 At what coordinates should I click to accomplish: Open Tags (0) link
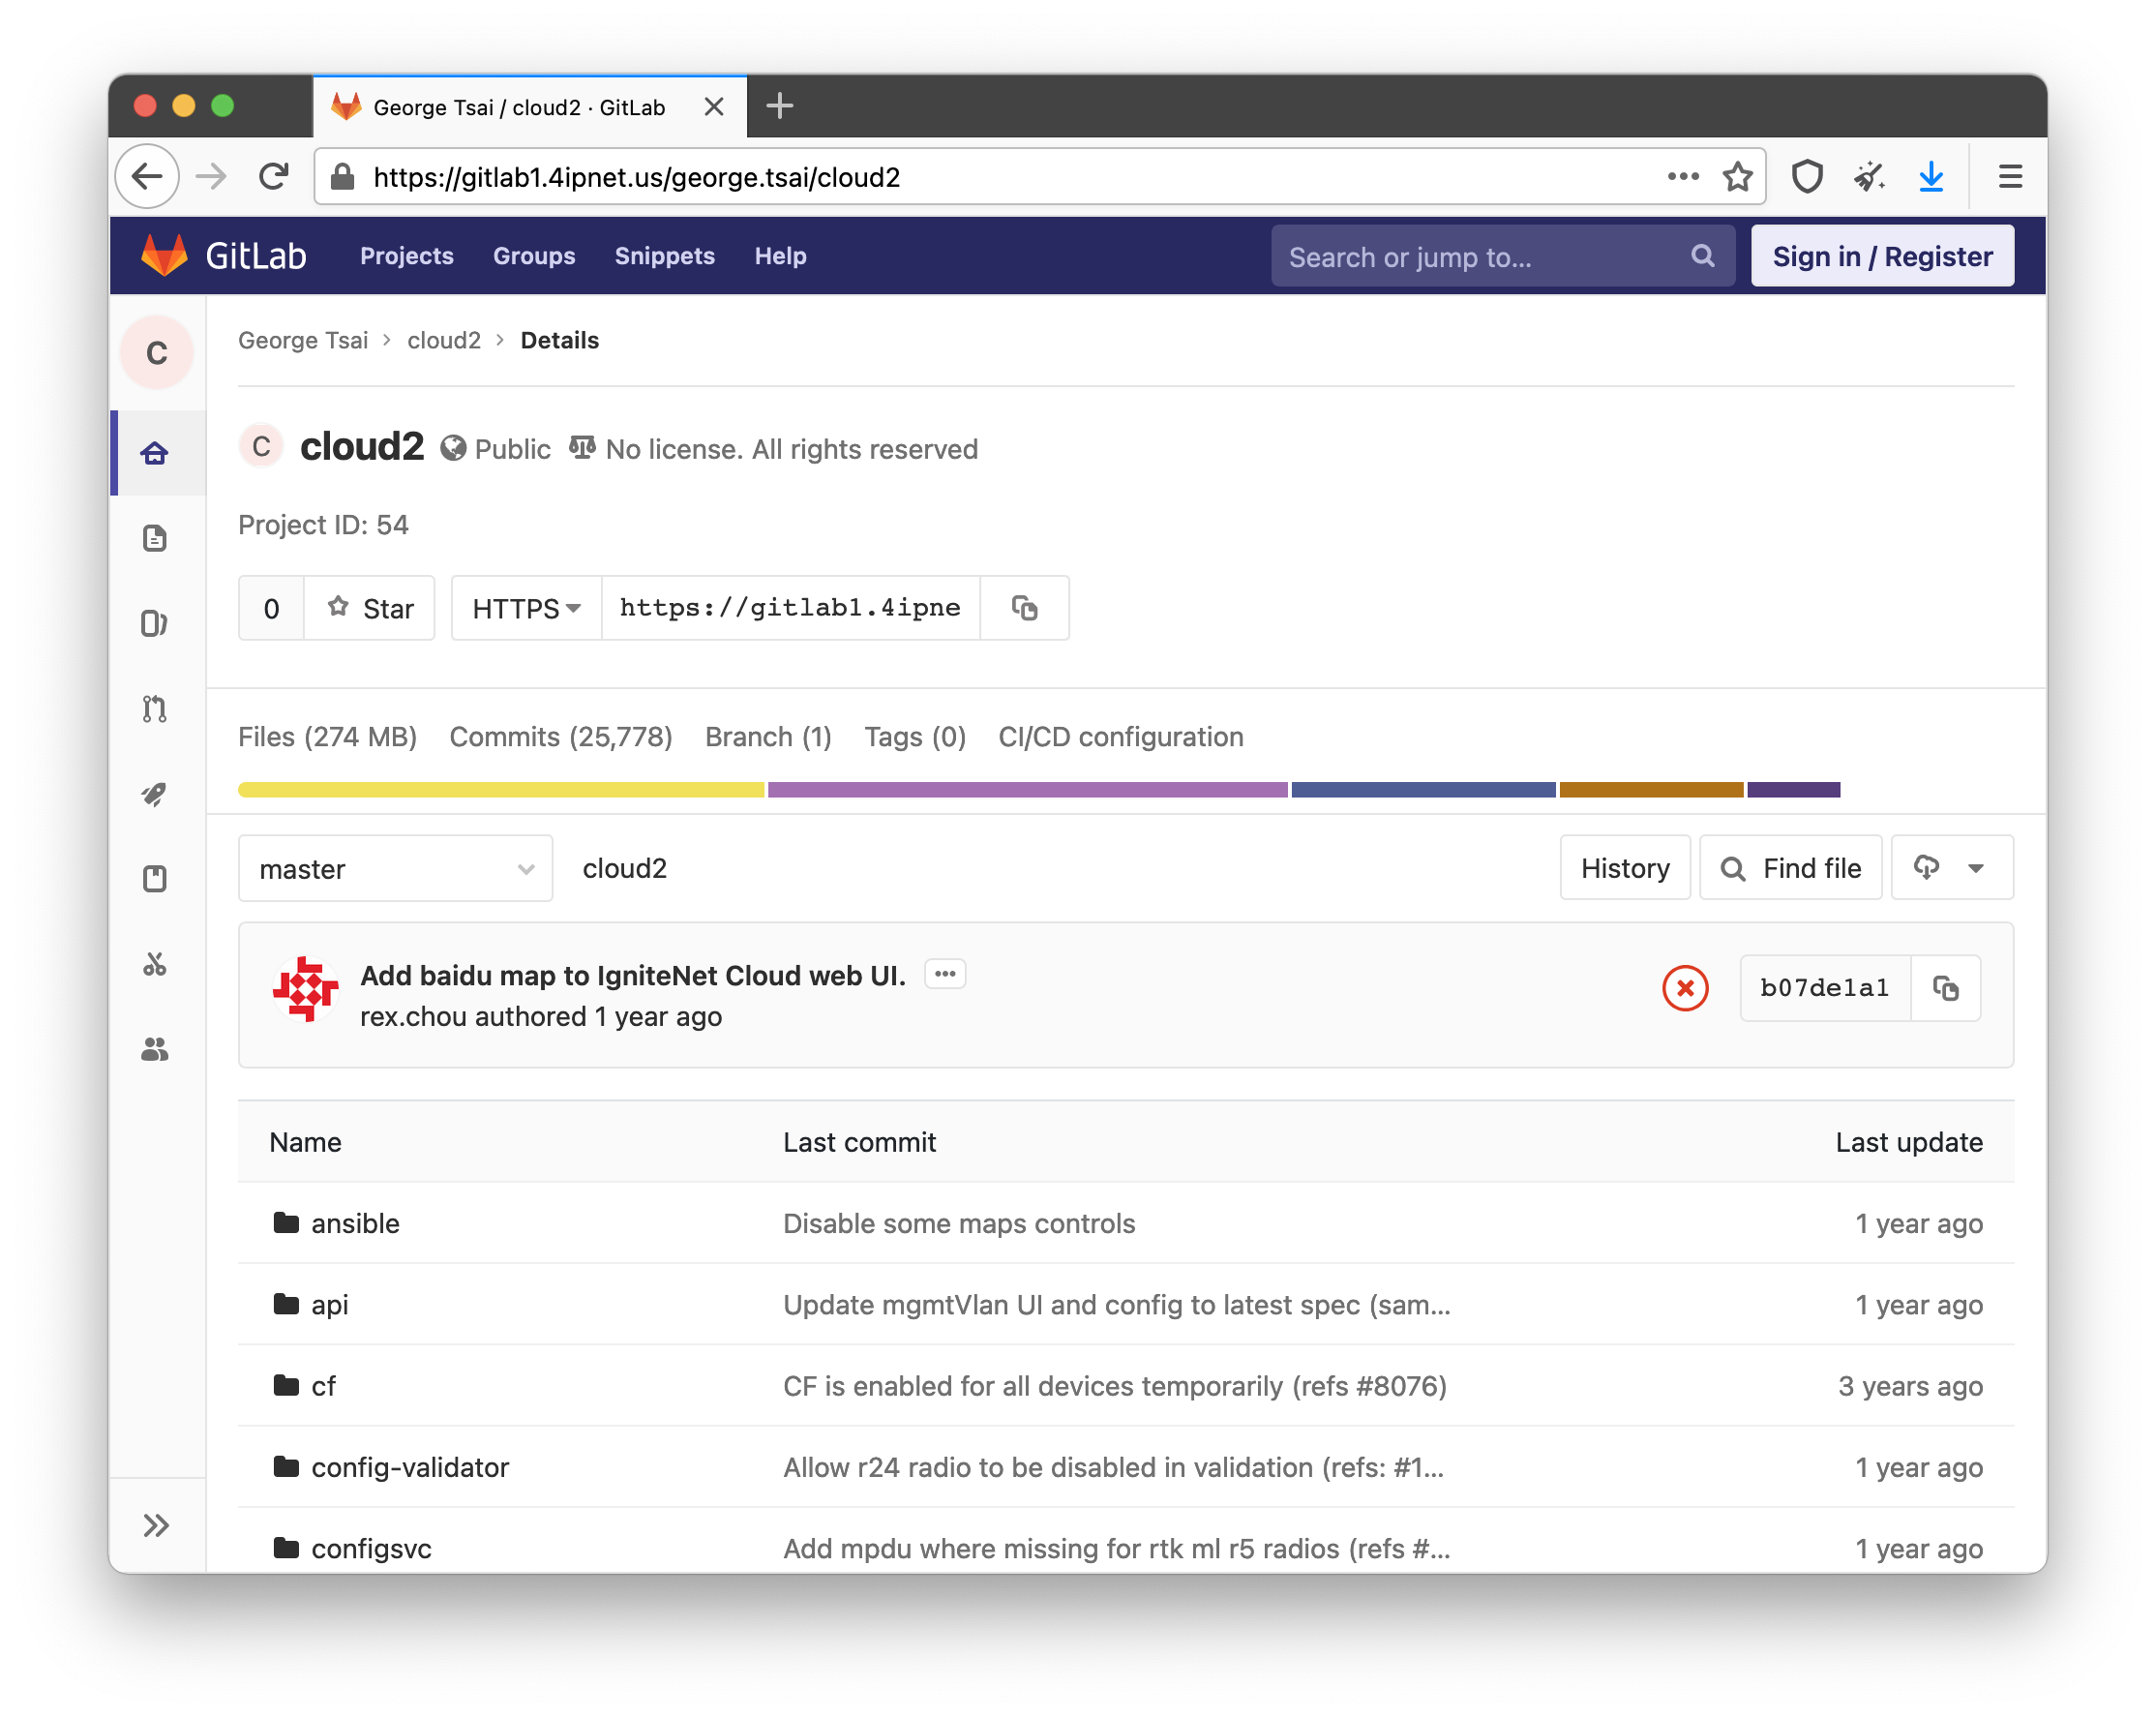pyautogui.click(x=915, y=737)
